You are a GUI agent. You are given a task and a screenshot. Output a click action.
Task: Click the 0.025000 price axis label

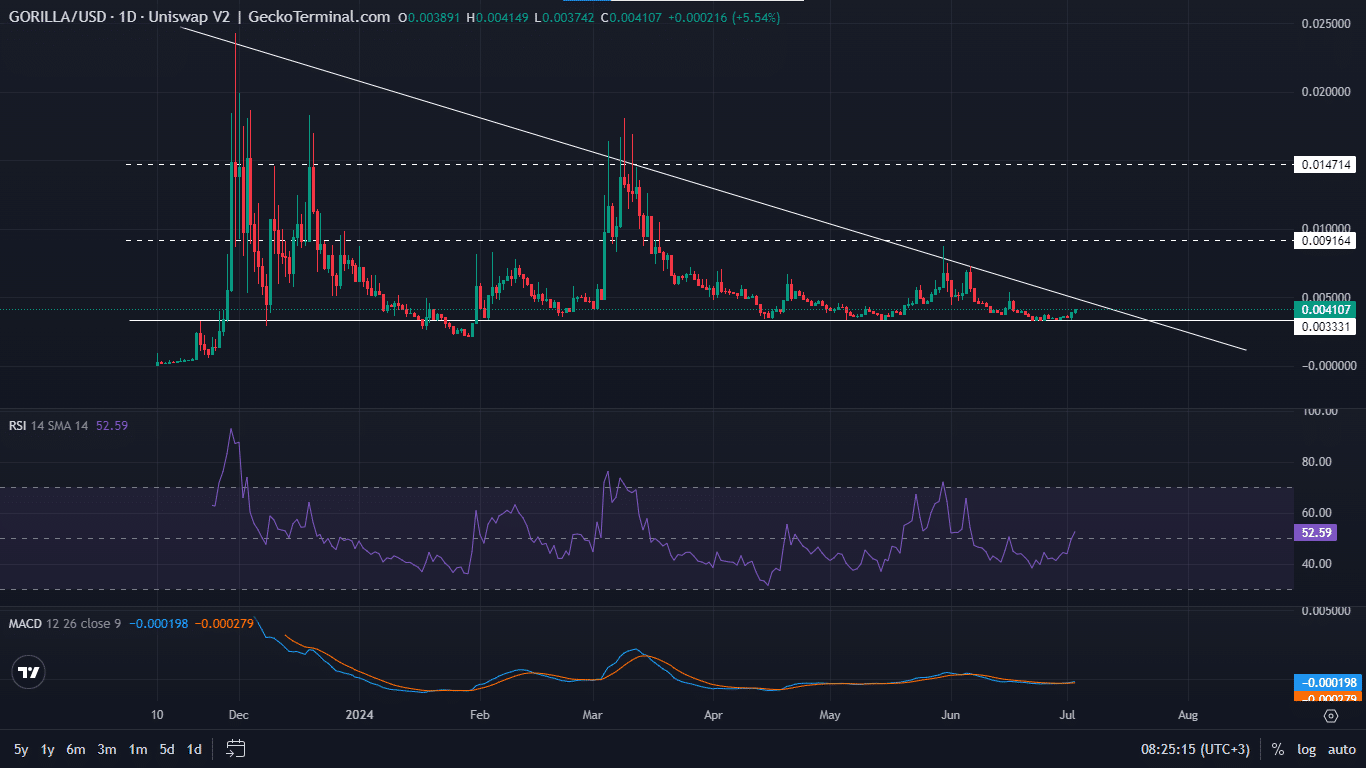(1327, 23)
